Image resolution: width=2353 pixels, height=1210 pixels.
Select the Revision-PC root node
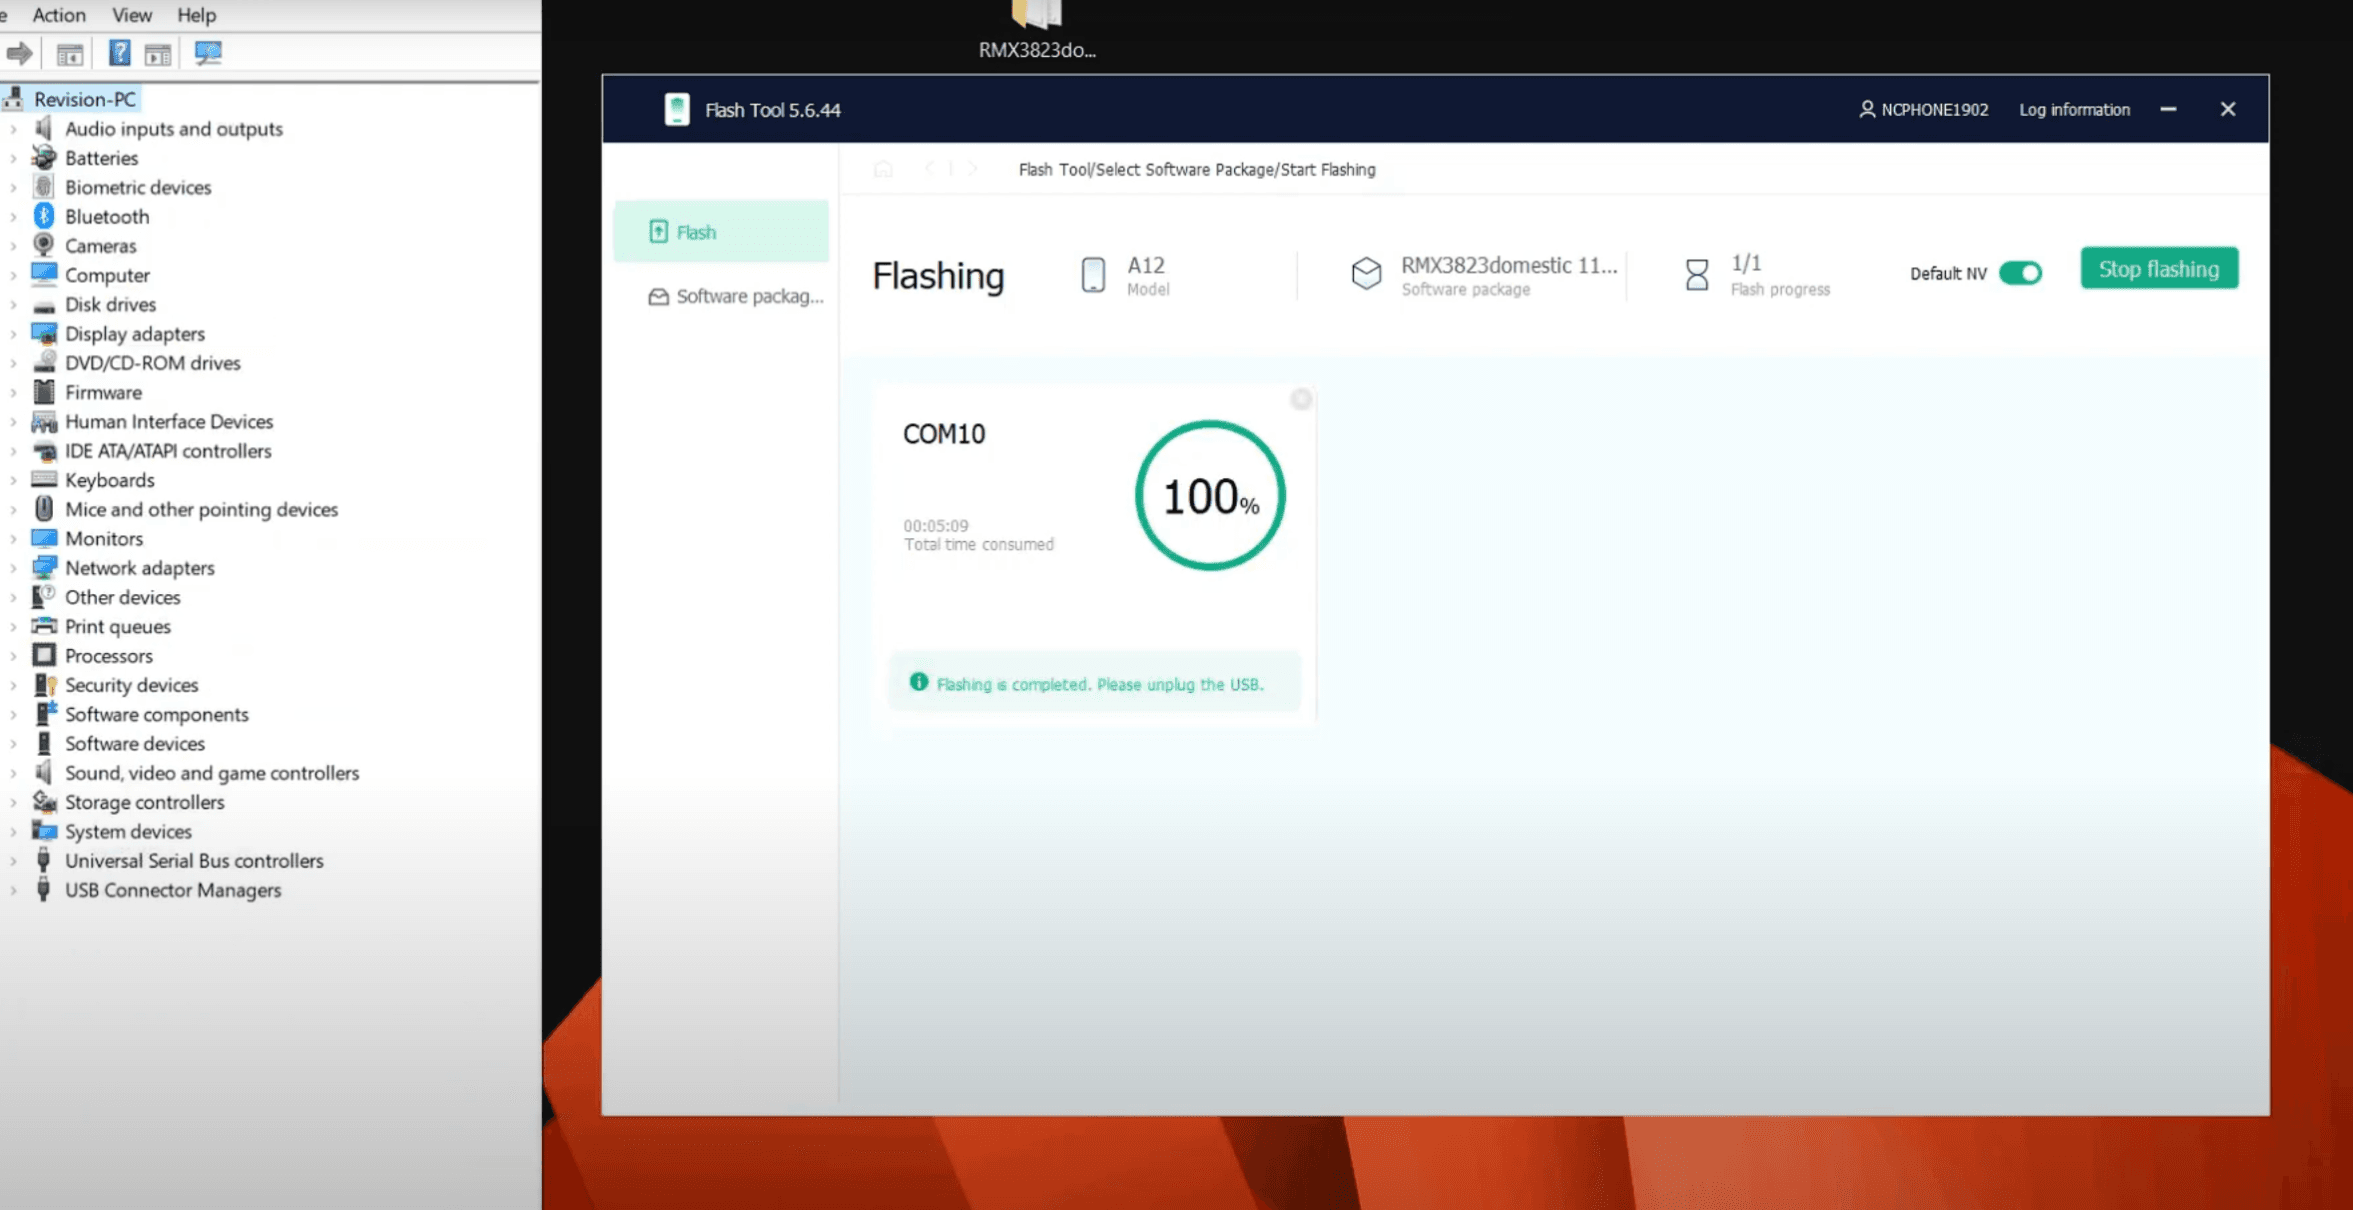coord(84,99)
